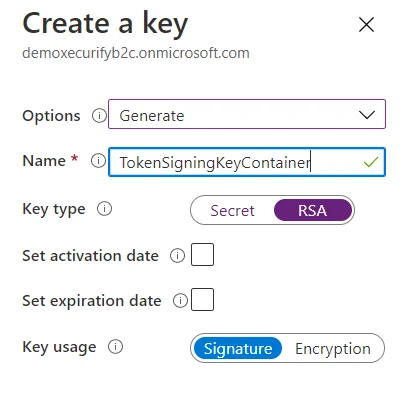Tick the Set expiration date checkbox
Screen dimensions: 409x401
click(x=202, y=299)
